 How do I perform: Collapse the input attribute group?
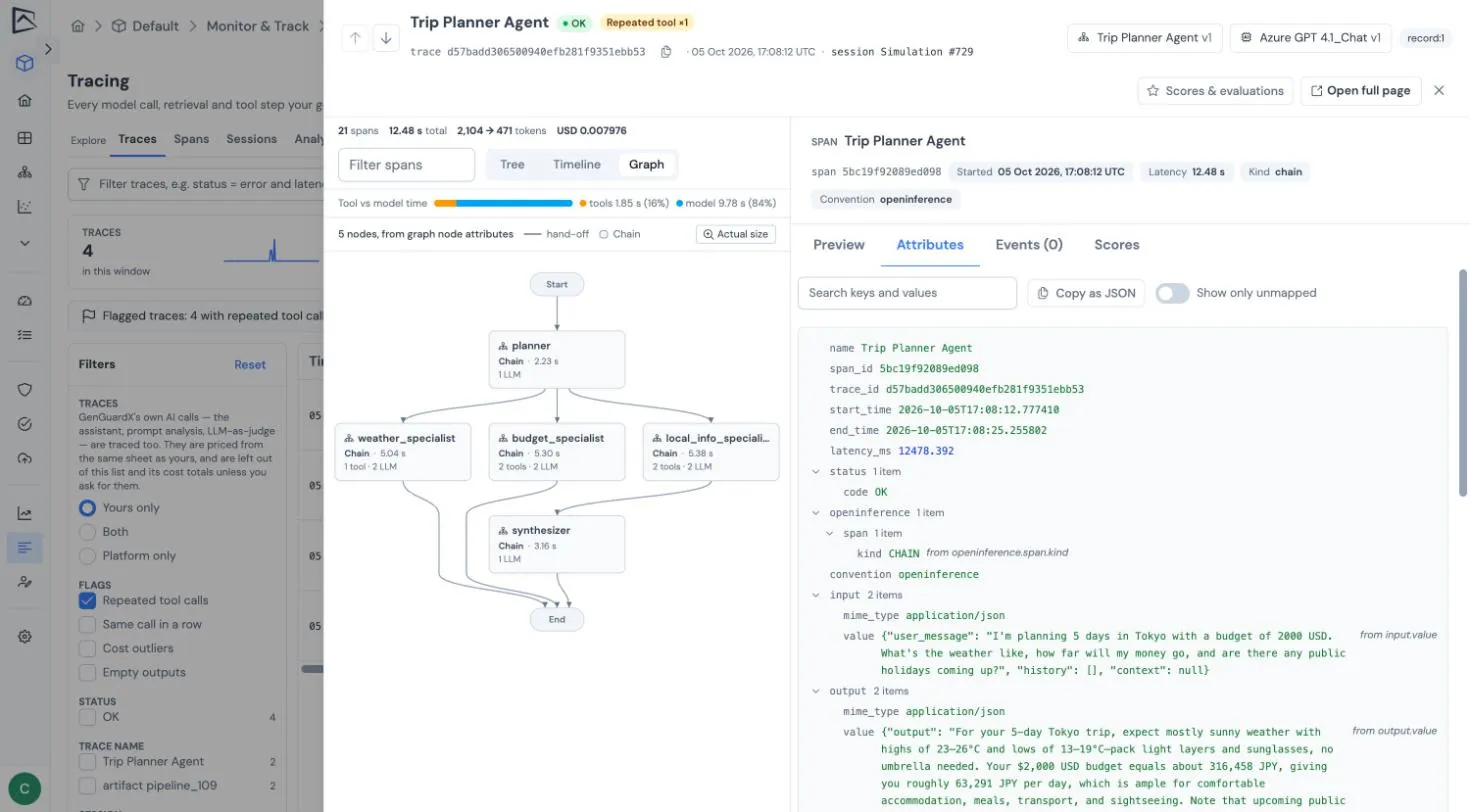pyautogui.click(x=818, y=595)
